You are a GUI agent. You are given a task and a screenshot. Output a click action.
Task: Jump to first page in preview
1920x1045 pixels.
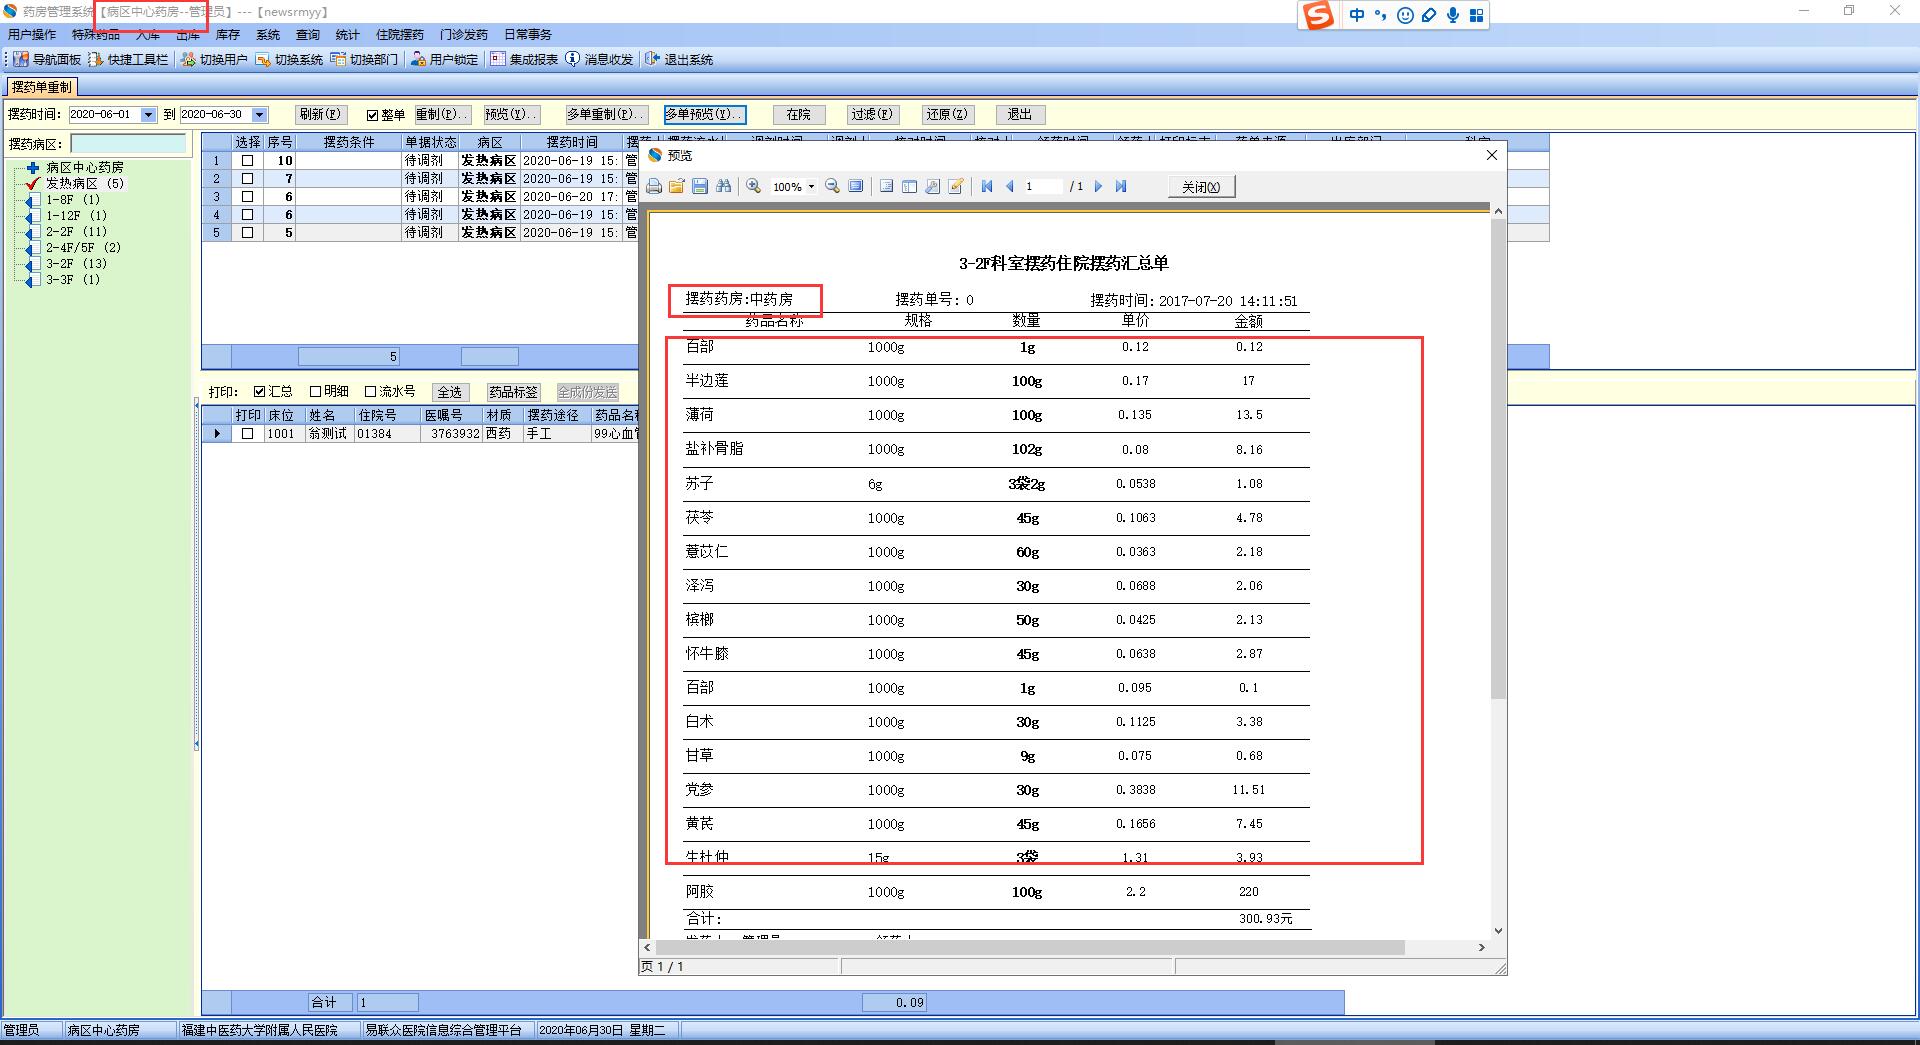(987, 187)
